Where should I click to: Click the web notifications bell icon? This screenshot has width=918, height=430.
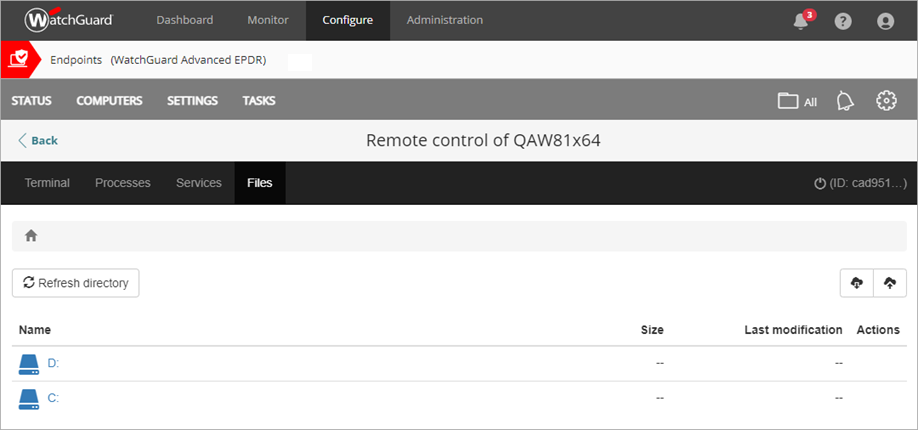point(845,101)
